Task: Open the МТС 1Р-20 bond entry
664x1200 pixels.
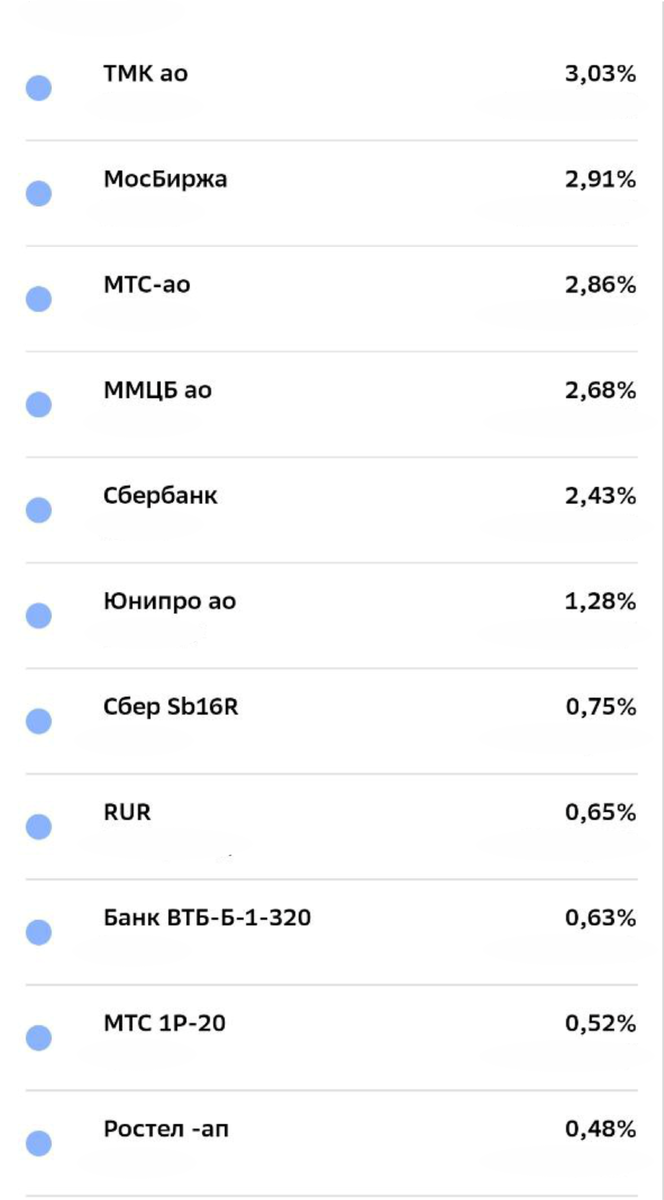Action: (x=332, y=1038)
